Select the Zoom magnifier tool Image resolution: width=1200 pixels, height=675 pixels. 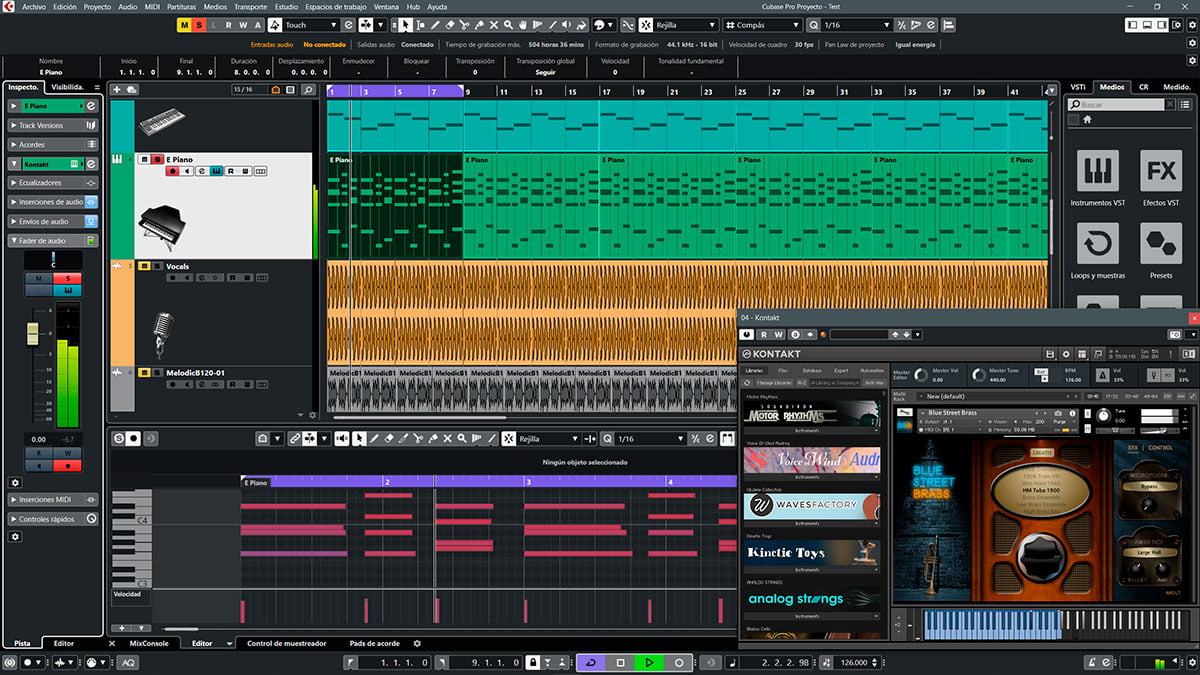click(x=506, y=25)
